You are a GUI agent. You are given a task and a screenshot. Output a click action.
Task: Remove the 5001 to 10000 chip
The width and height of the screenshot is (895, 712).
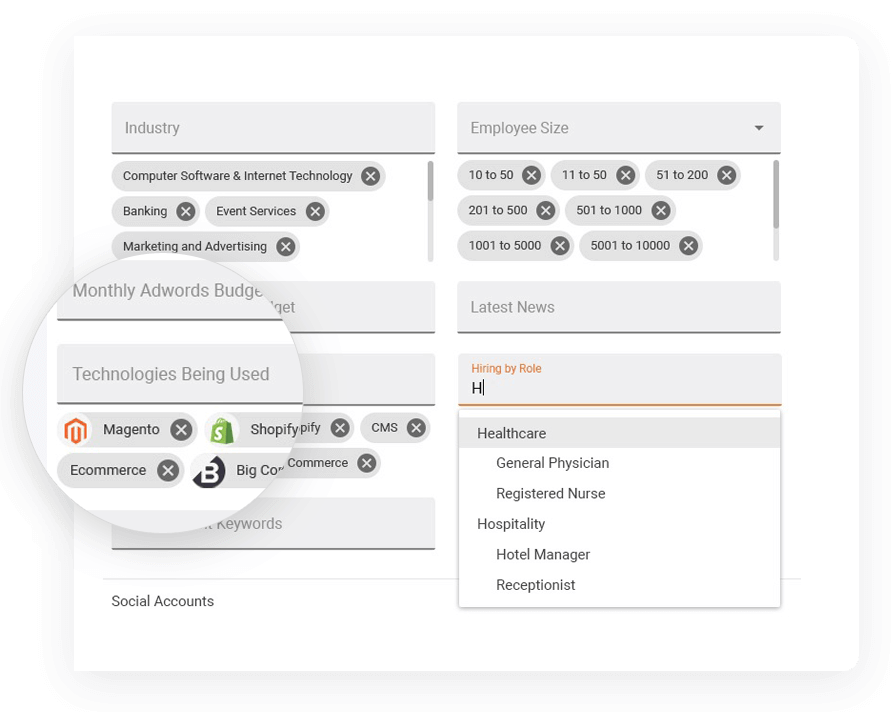688,245
